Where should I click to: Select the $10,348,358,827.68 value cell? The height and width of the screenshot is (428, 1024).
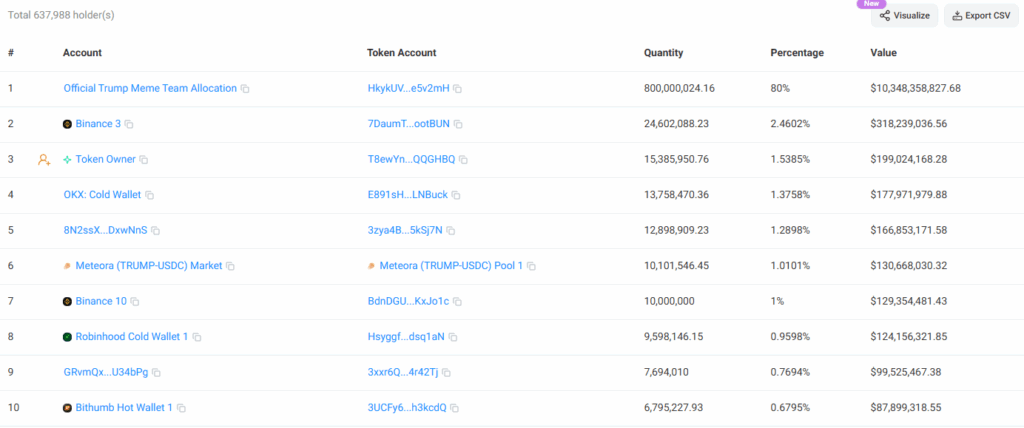pos(916,88)
